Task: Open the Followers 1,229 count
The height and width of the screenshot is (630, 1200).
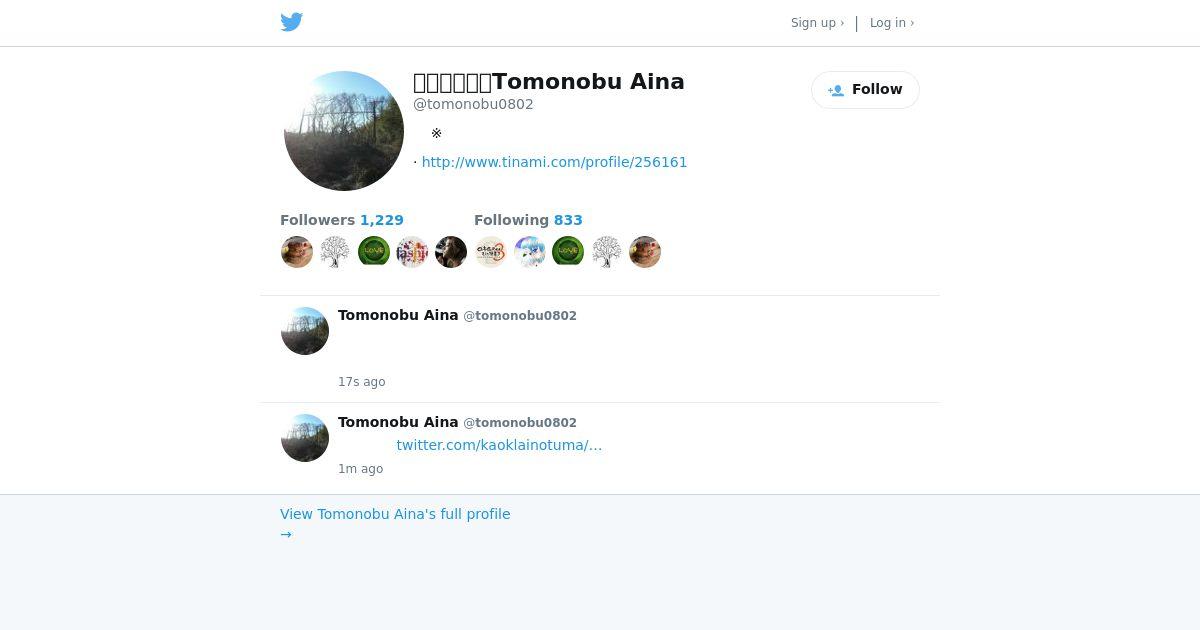Action: pos(342,220)
